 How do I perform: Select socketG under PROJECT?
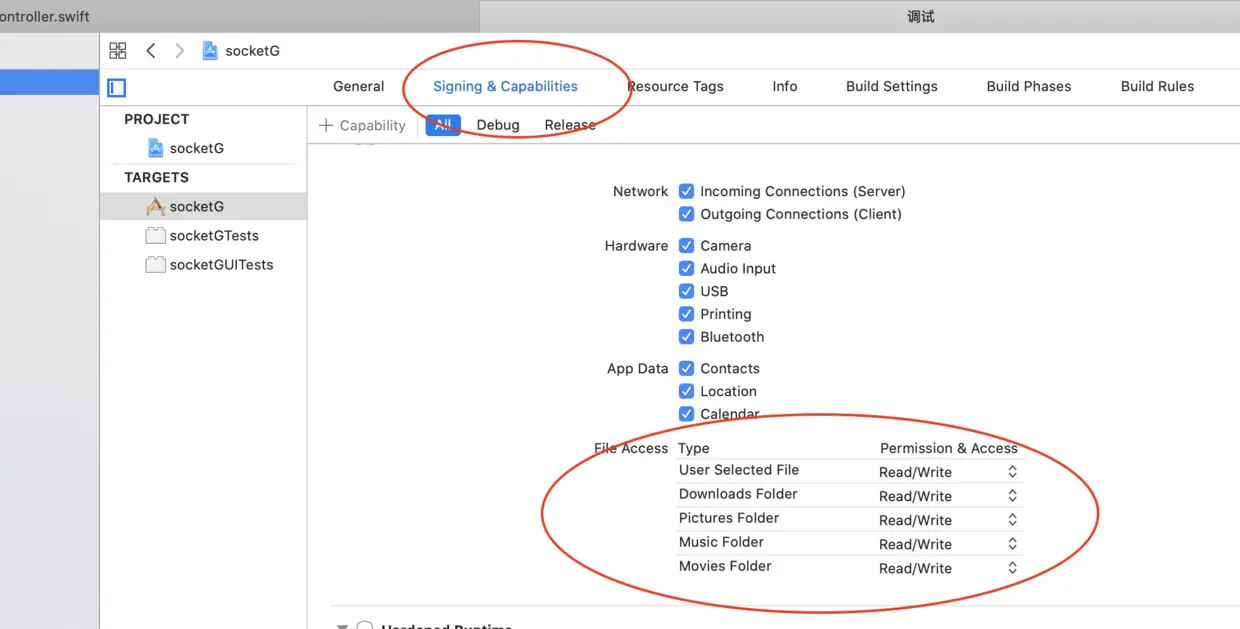[x=196, y=148]
